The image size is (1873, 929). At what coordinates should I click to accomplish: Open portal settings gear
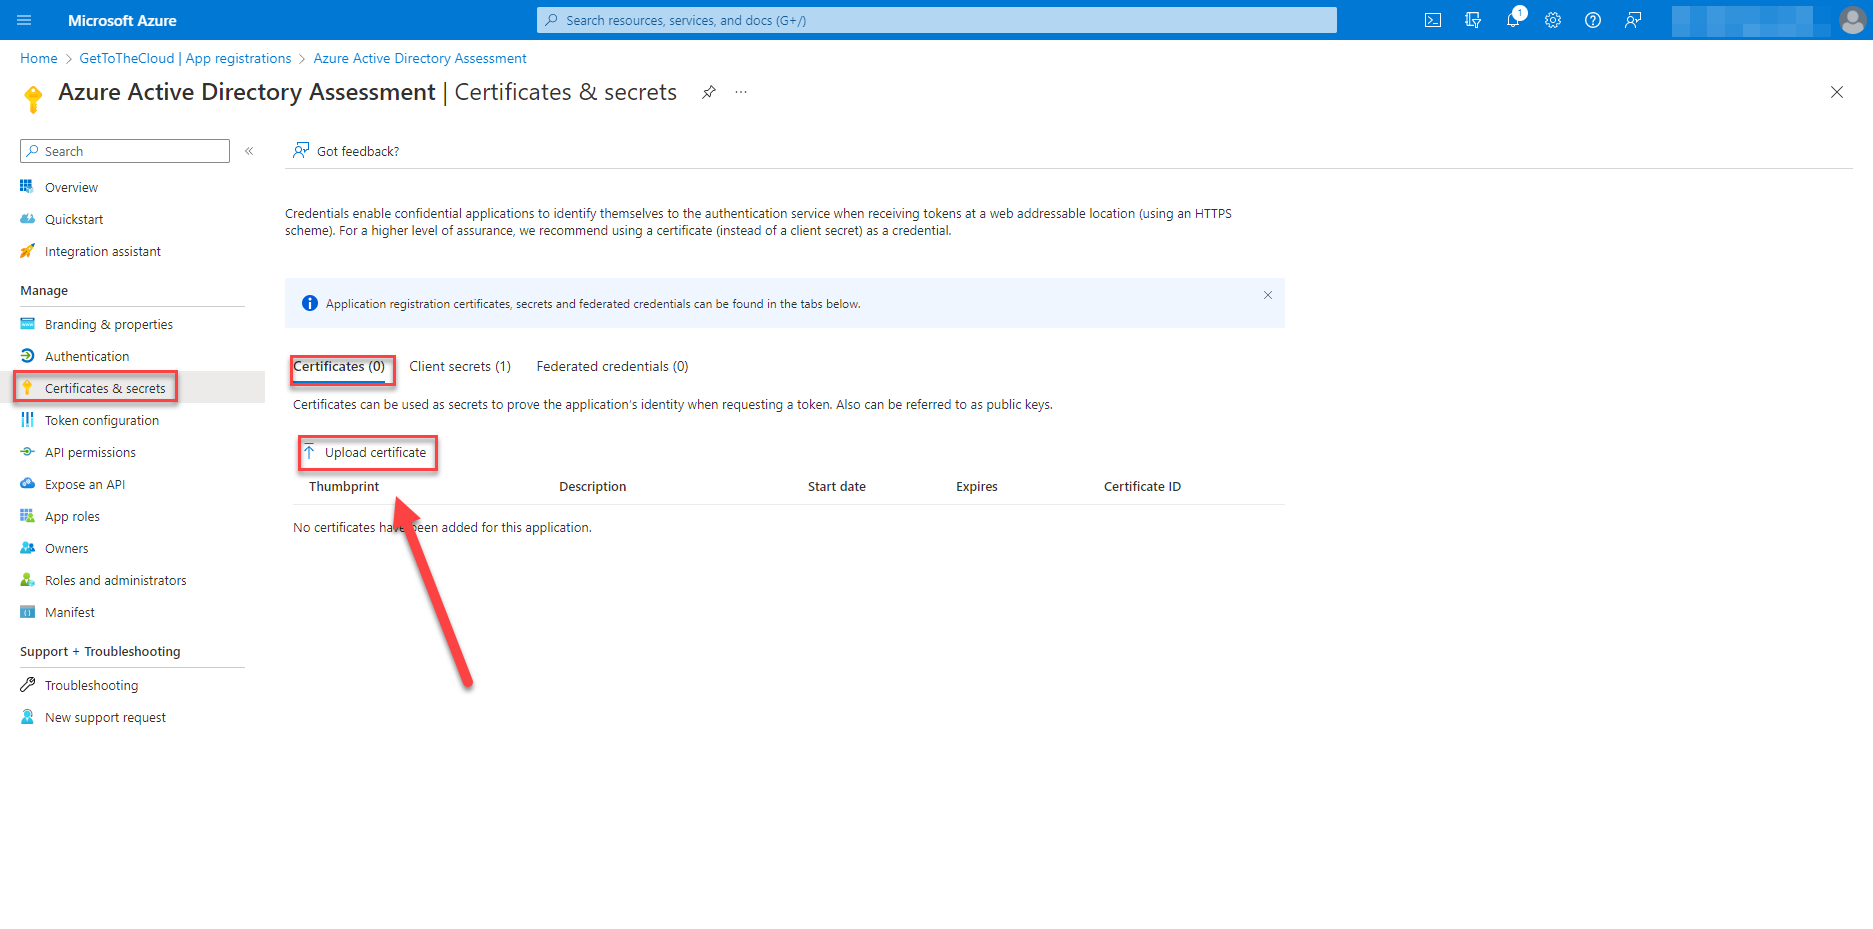1553,20
